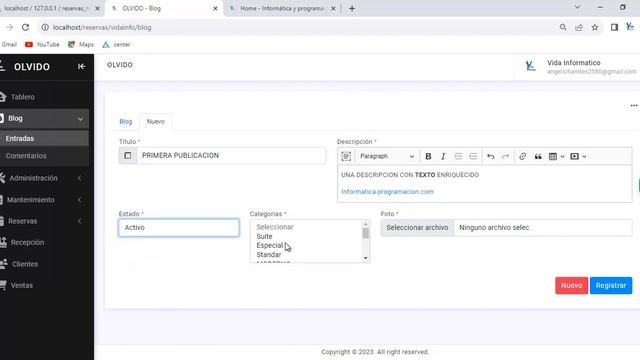Undo the last editor change

coord(491,156)
